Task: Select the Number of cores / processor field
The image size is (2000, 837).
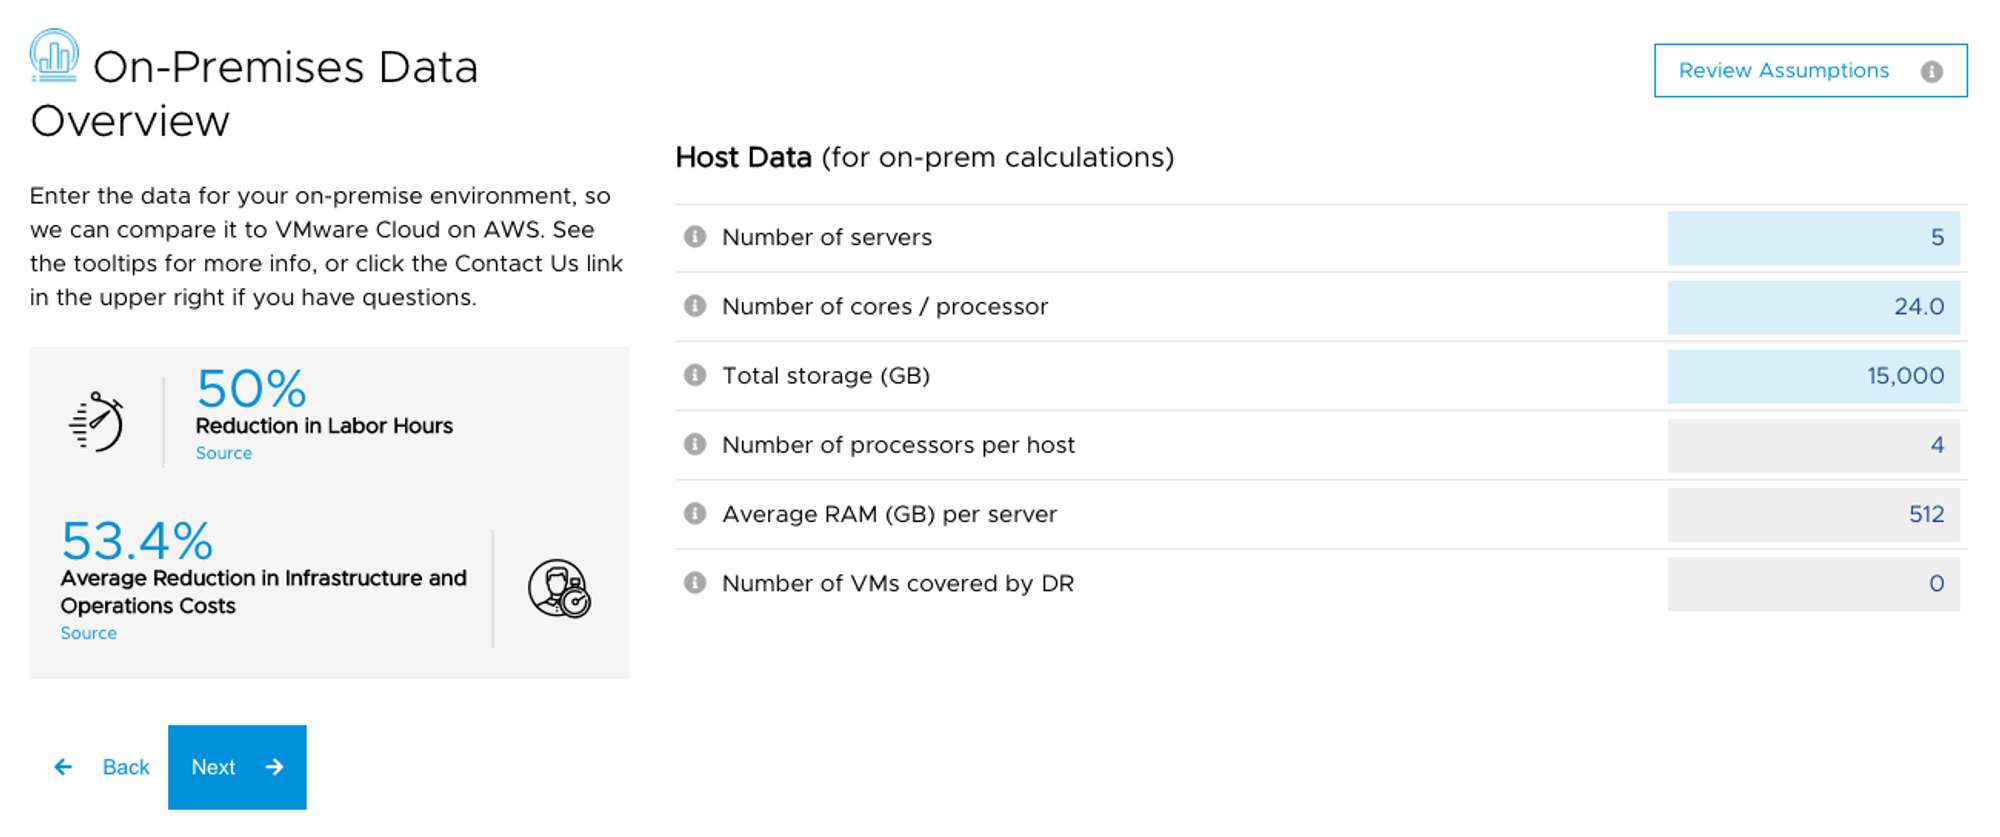Action: tap(1813, 307)
